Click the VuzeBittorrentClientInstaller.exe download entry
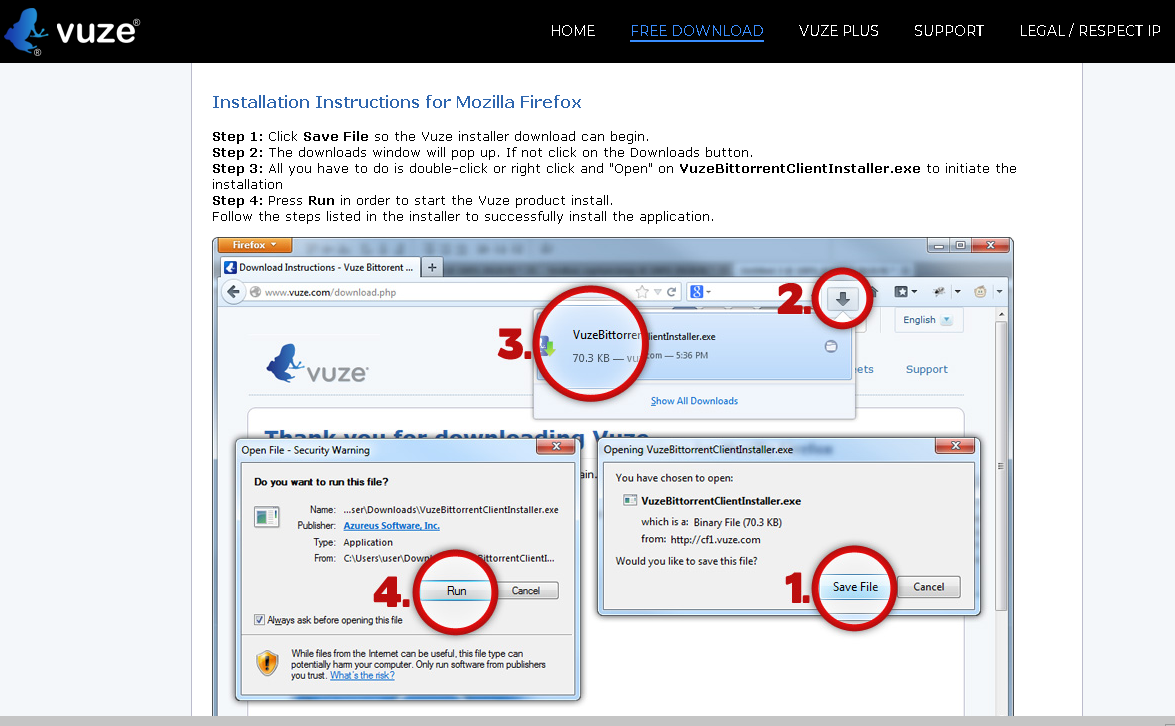Image resolution: width=1175 pixels, height=726 pixels. coord(695,346)
